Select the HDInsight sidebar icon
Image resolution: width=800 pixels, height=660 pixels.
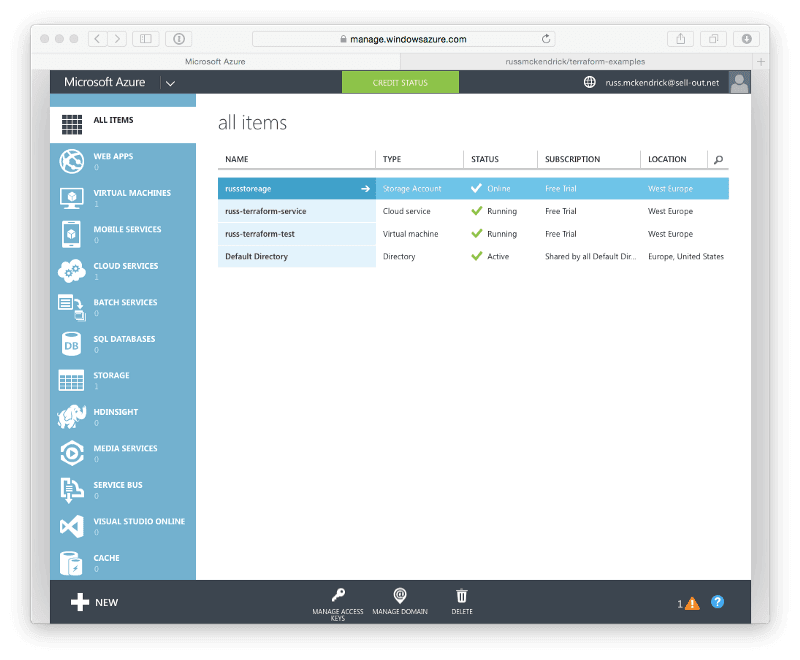point(70,416)
